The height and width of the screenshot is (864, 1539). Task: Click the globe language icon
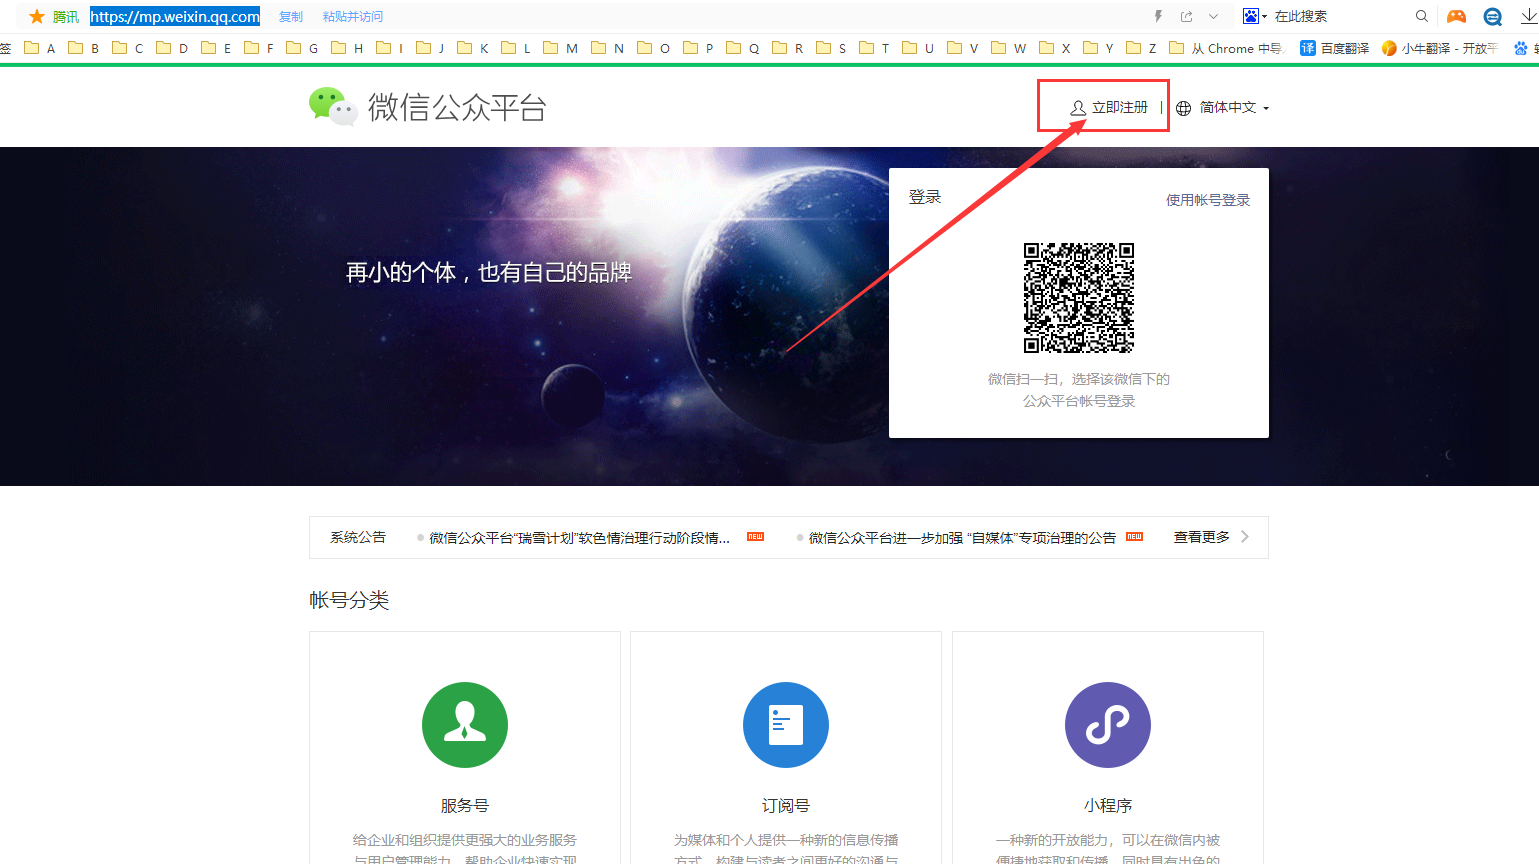1184,108
